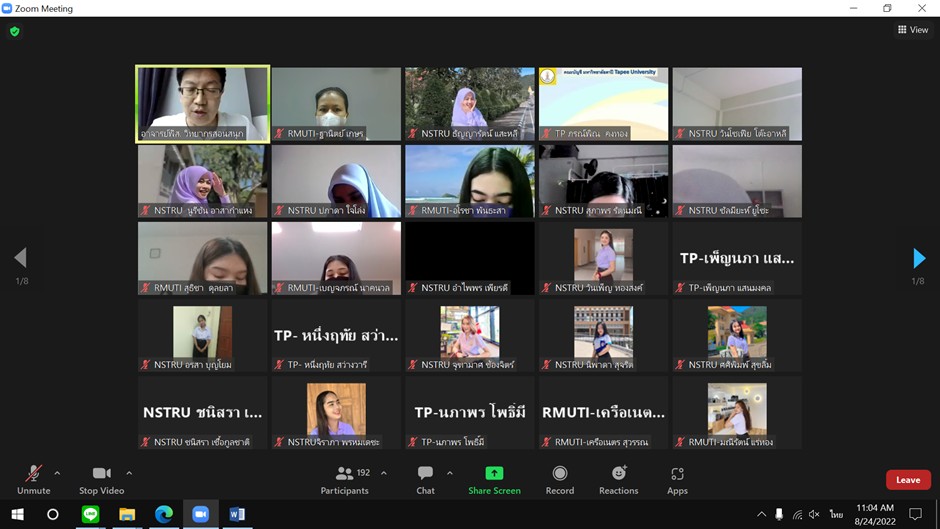The height and width of the screenshot is (529, 940).
Task: Click the red Leave button
Action: [x=907, y=480]
